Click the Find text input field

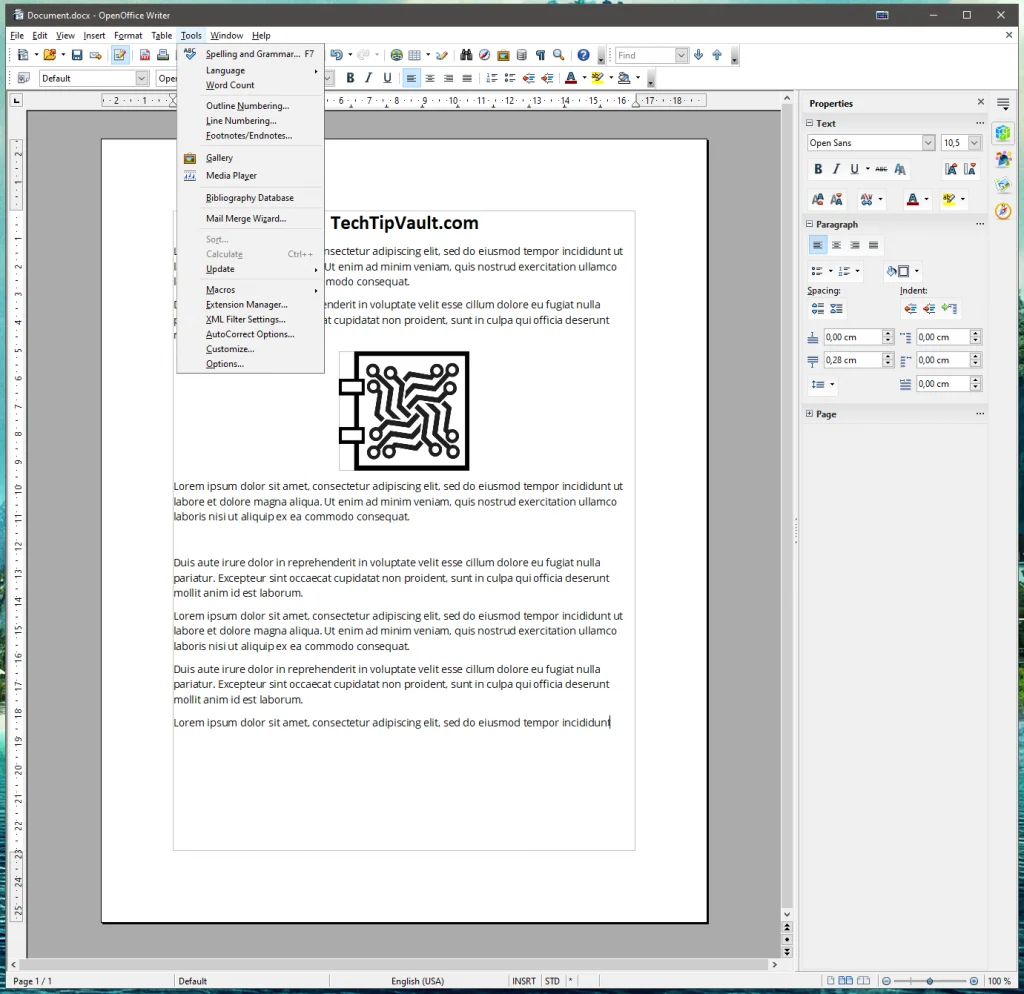point(645,56)
